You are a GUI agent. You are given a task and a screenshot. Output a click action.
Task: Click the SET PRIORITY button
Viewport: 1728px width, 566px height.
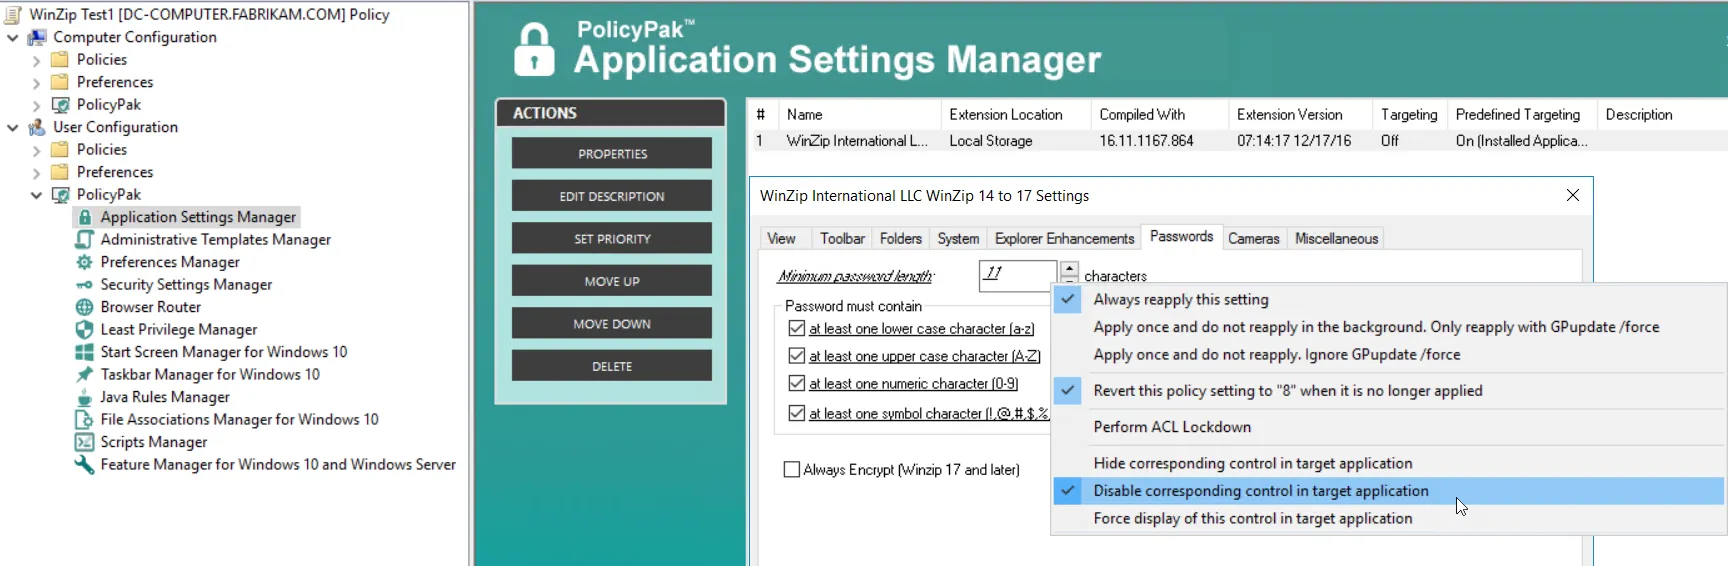pos(612,238)
